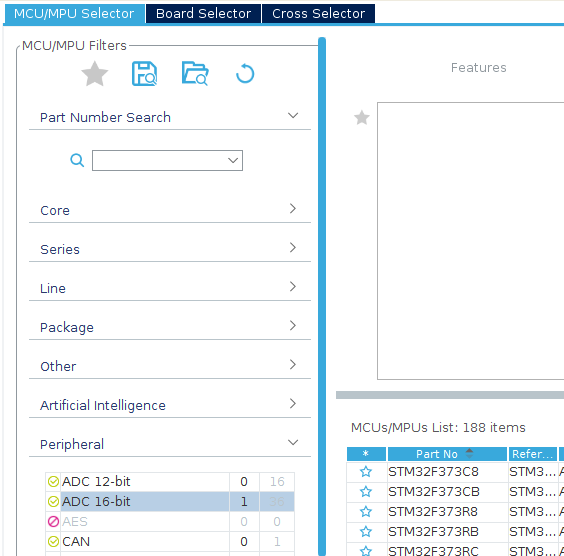Favorite the STM32F373RC row star

point(366,551)
